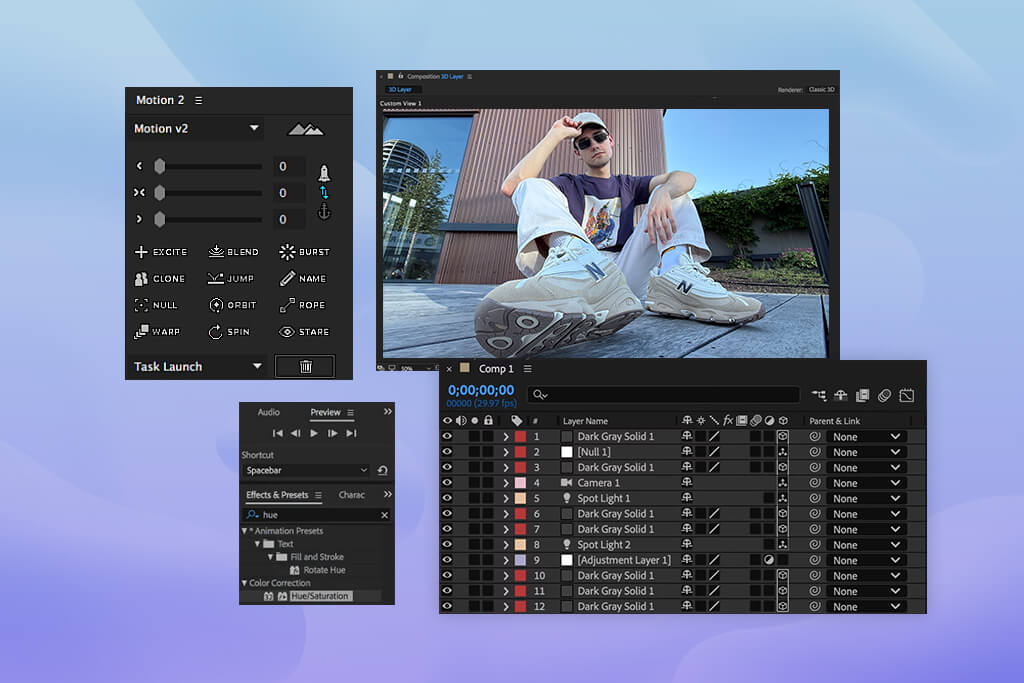The height and width of the screenshot is (683, 1024).
Task: Hide the Adjustment Layer 1
Action: (x=447, y=560)
